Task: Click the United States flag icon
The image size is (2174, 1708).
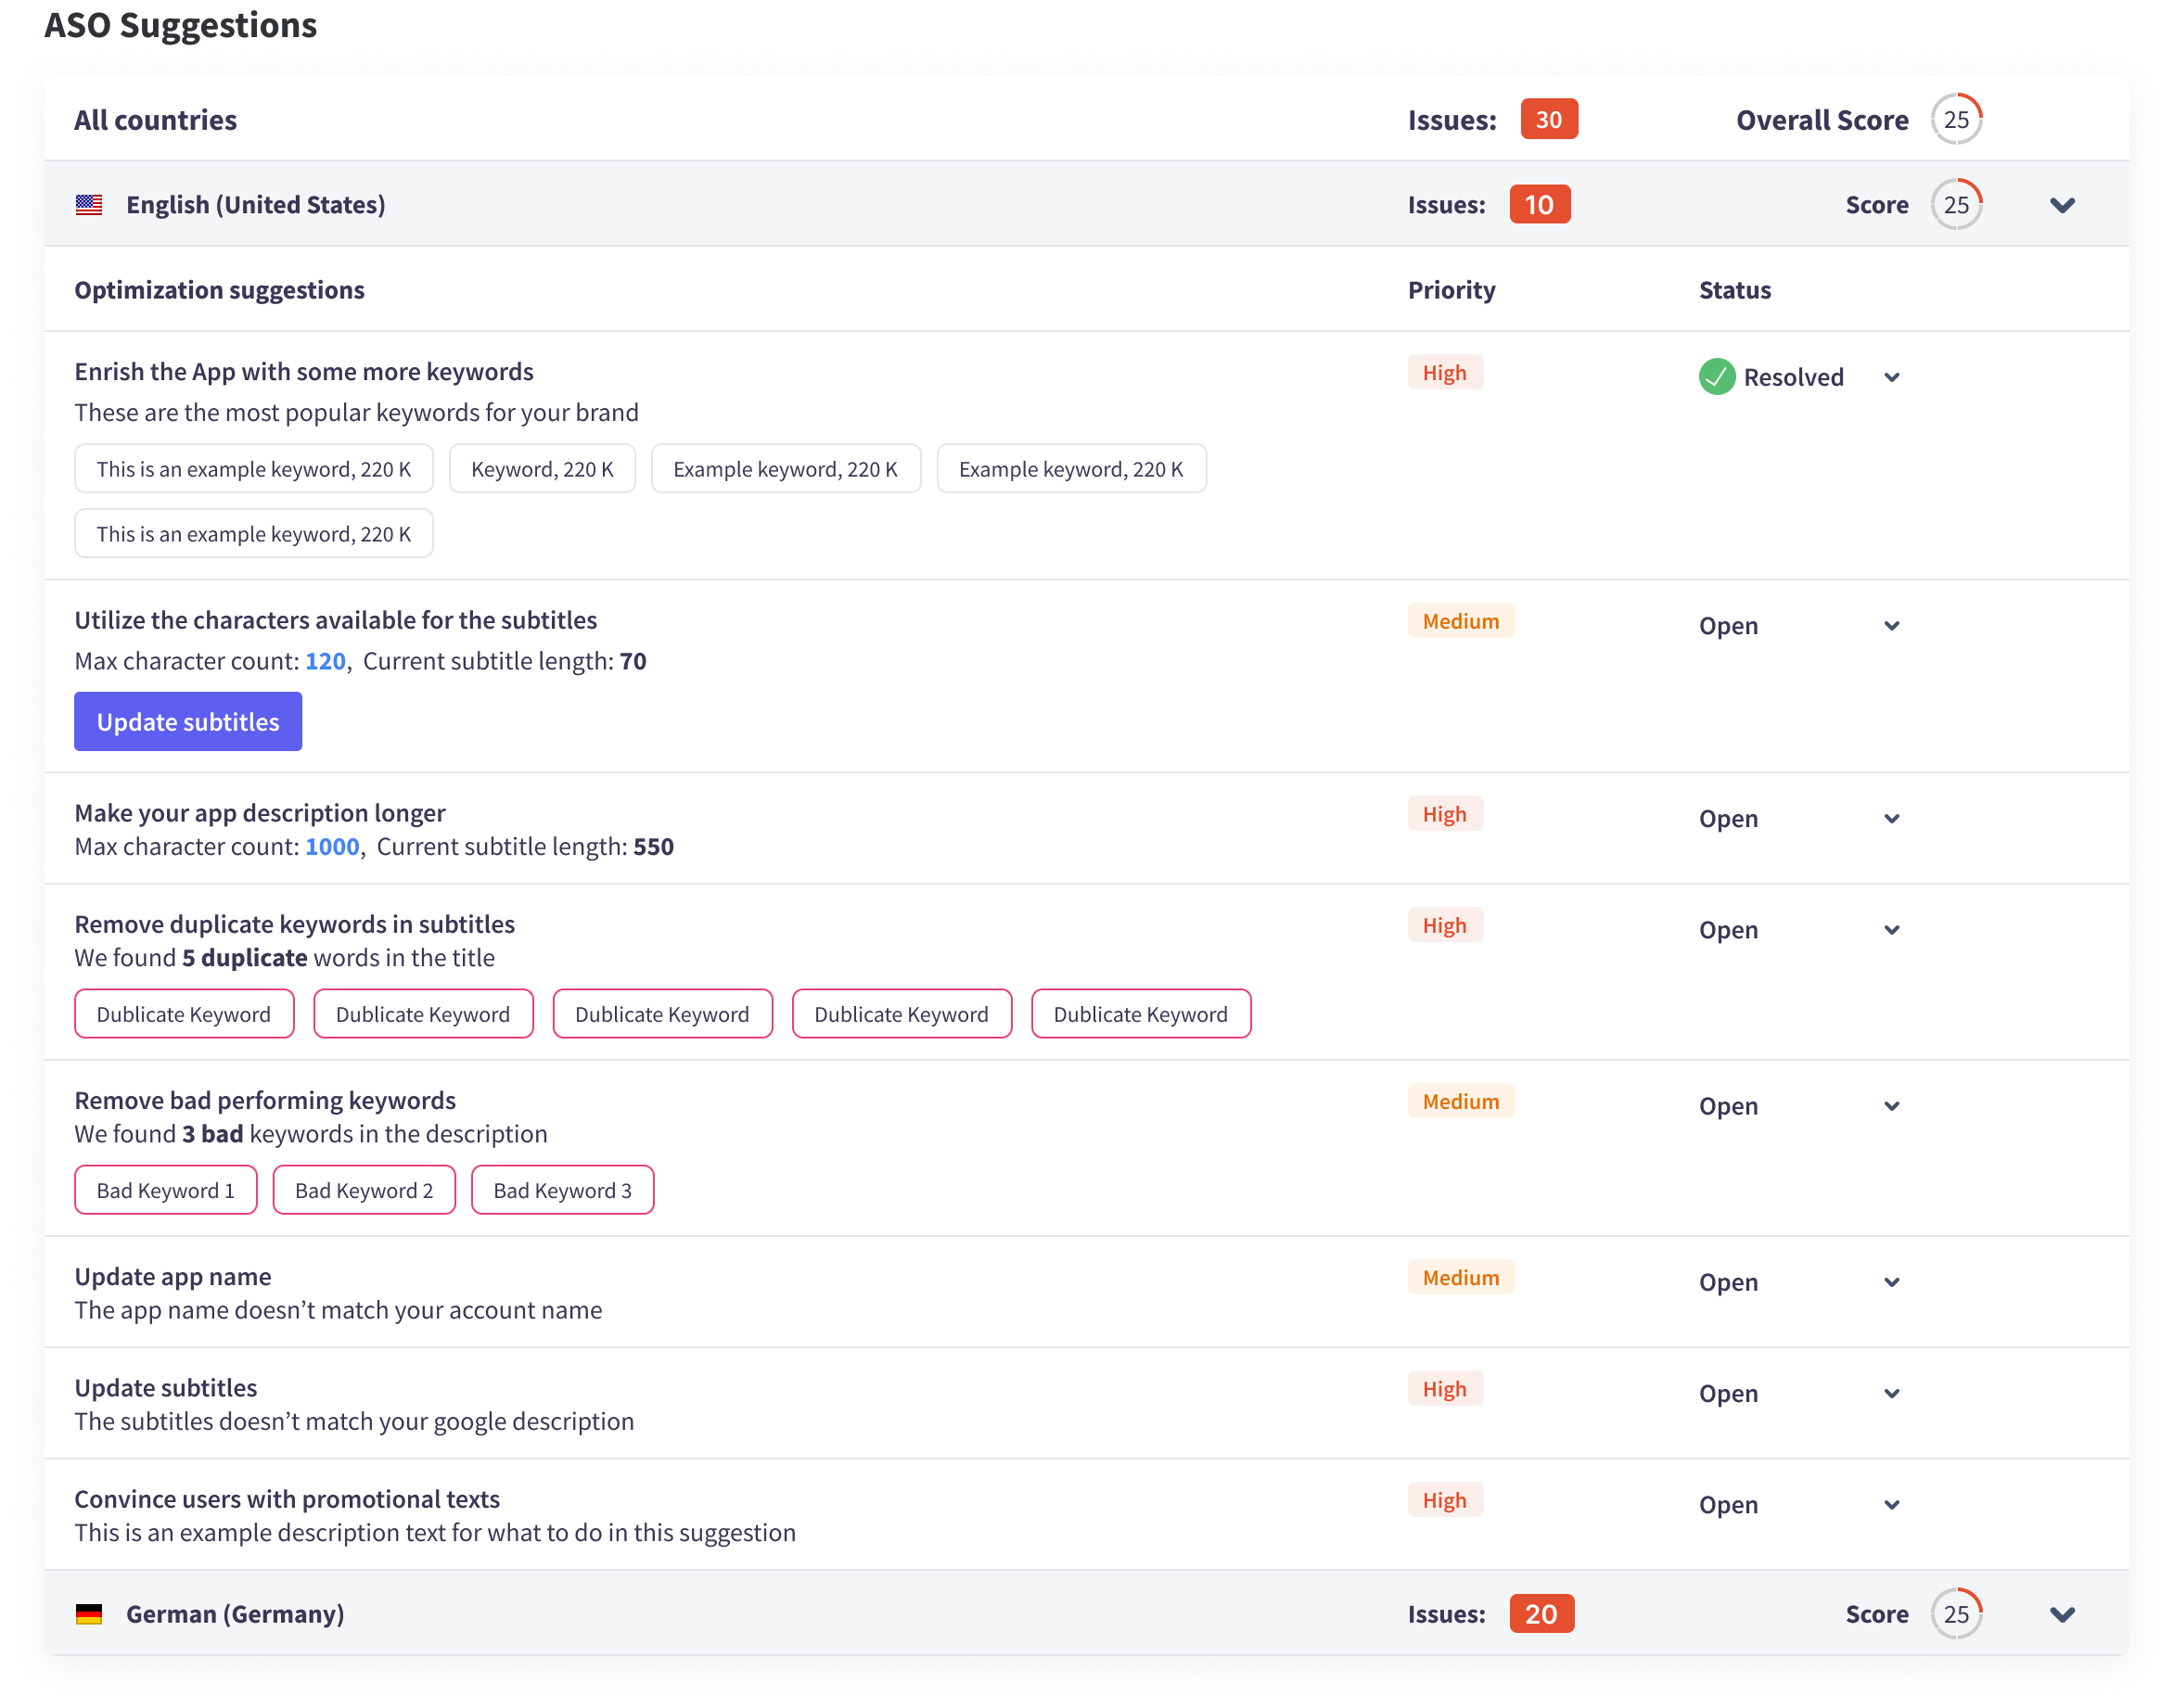Action: point(89,205)
